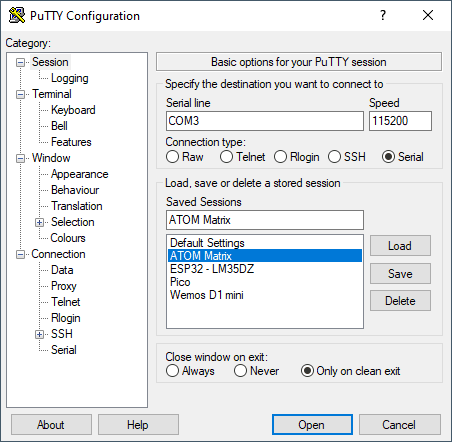The width and height of the screenshot is (452, 442).
Task: Open the Keyboard category
Action: (x=73, y=110)
